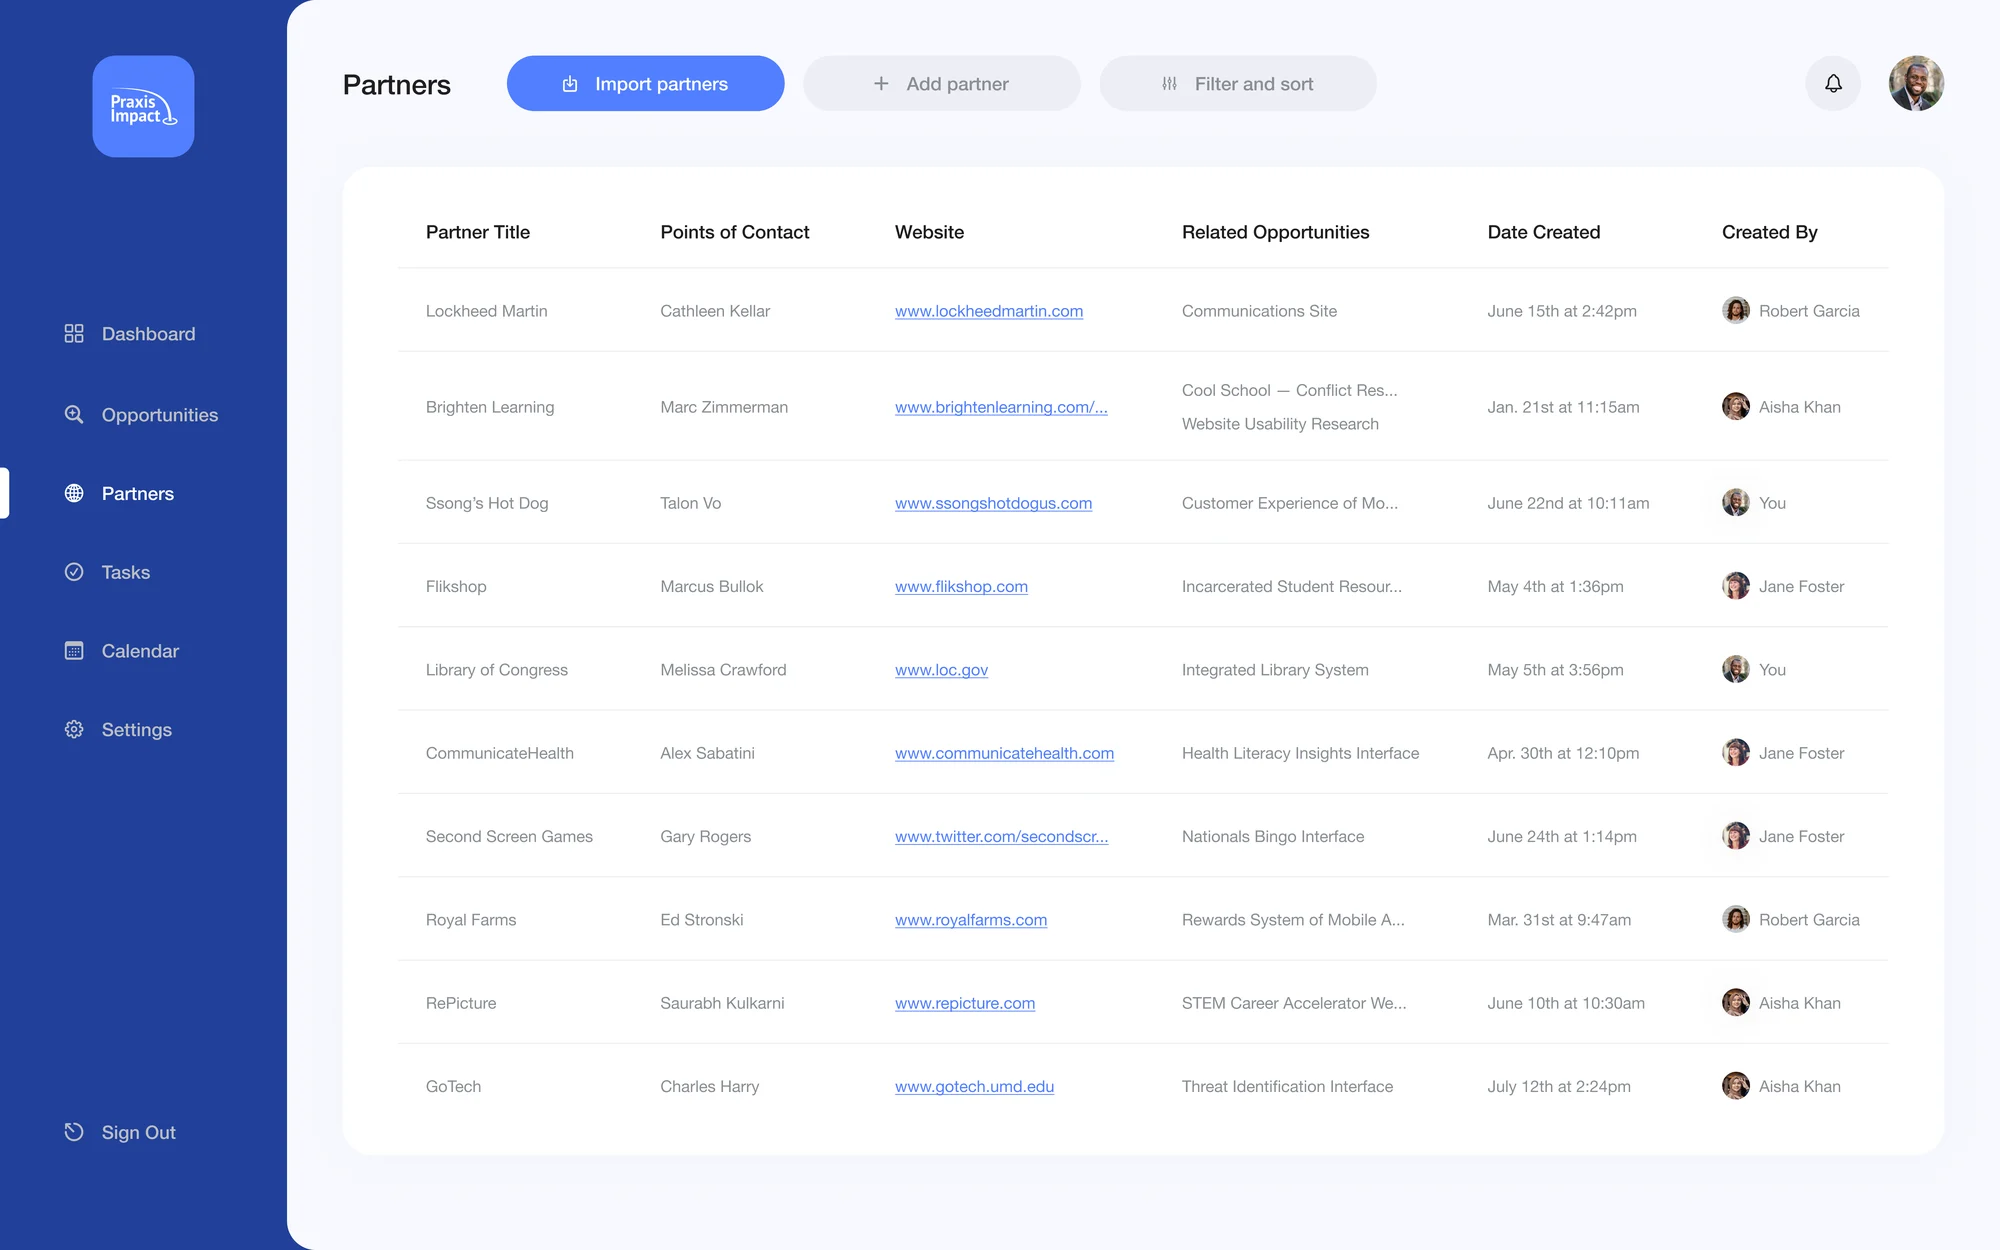Click the You avatar in Library of Congress row
The height and width of the screenshot is (1250, 2000).
[1736, 669]
